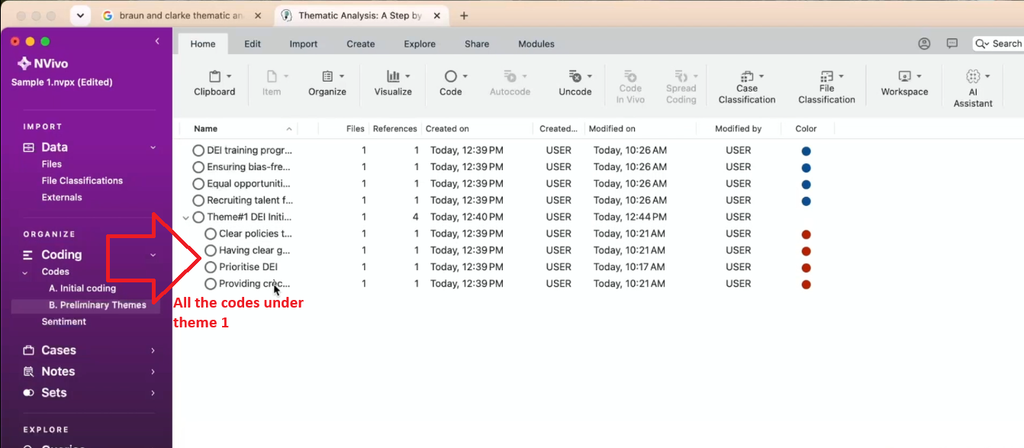
Task: Switch to the Explore ribbon tab
Action: 419,44
